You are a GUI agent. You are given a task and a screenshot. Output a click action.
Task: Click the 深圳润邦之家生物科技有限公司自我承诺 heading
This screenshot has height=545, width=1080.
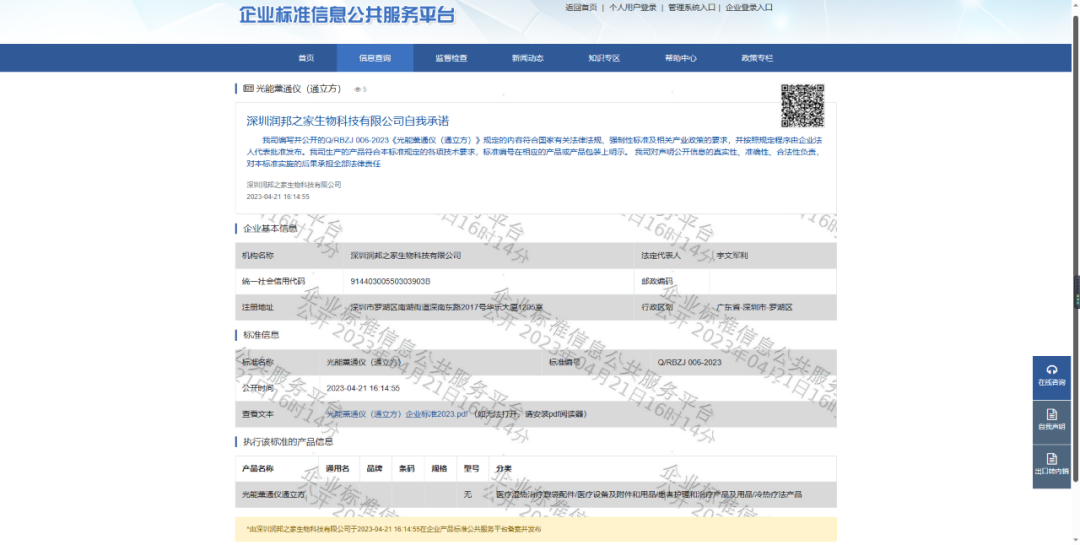(x=348, y=121)
